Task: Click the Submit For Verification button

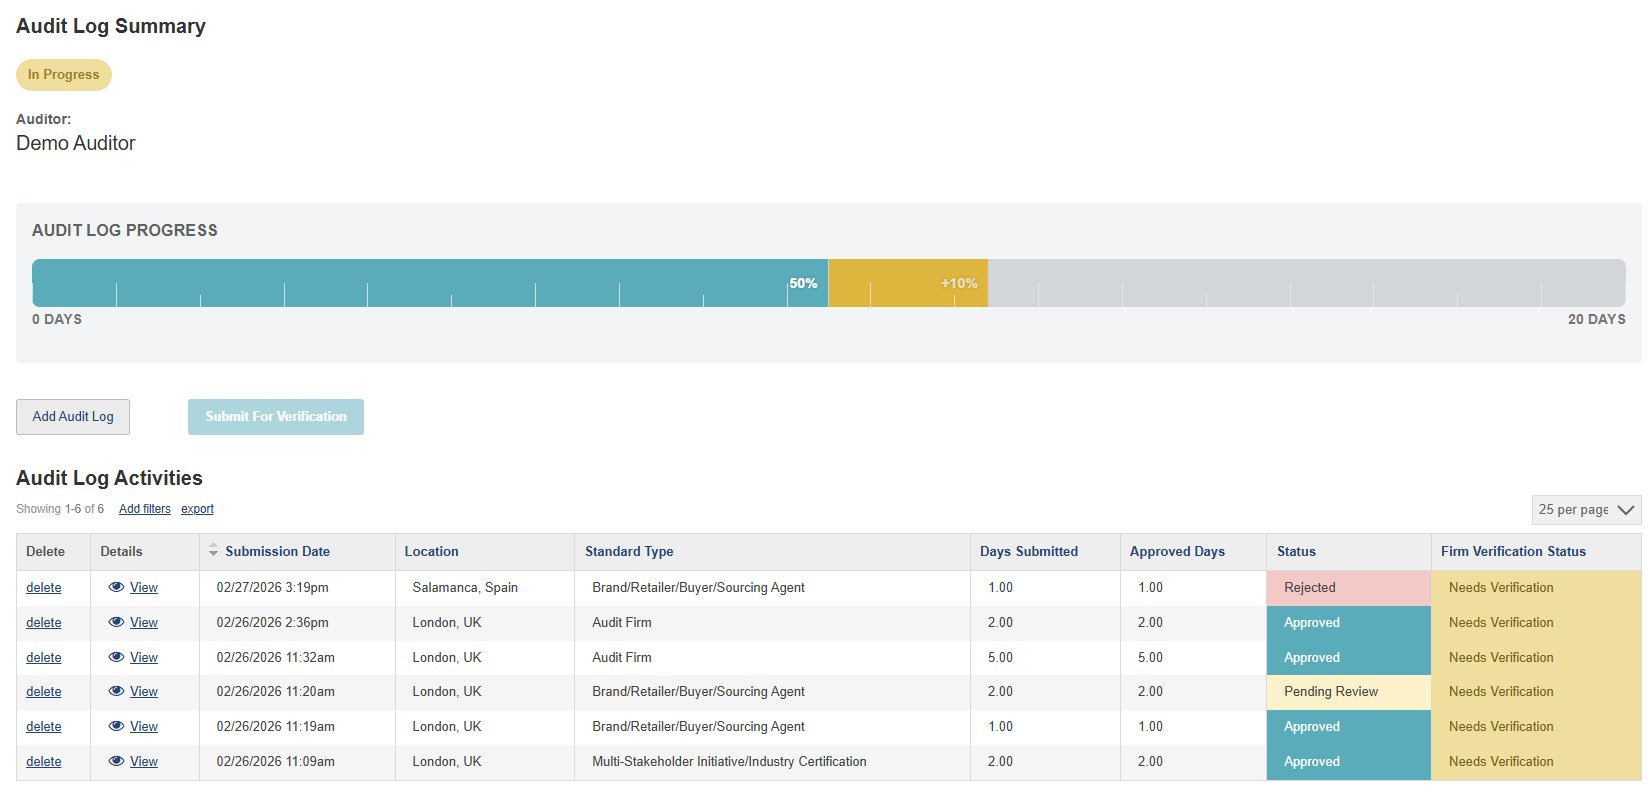Action: 276,417
